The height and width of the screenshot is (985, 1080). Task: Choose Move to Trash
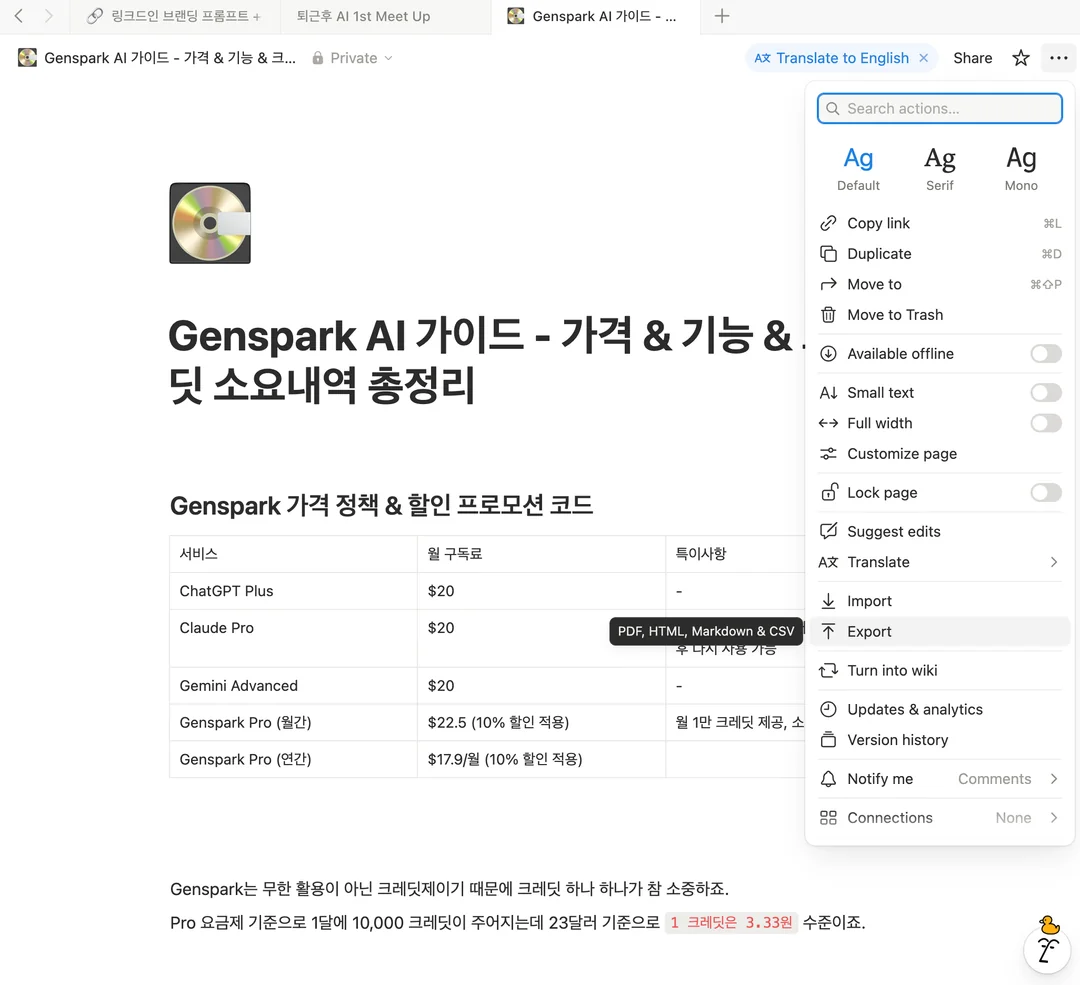(x=939, y=315)
